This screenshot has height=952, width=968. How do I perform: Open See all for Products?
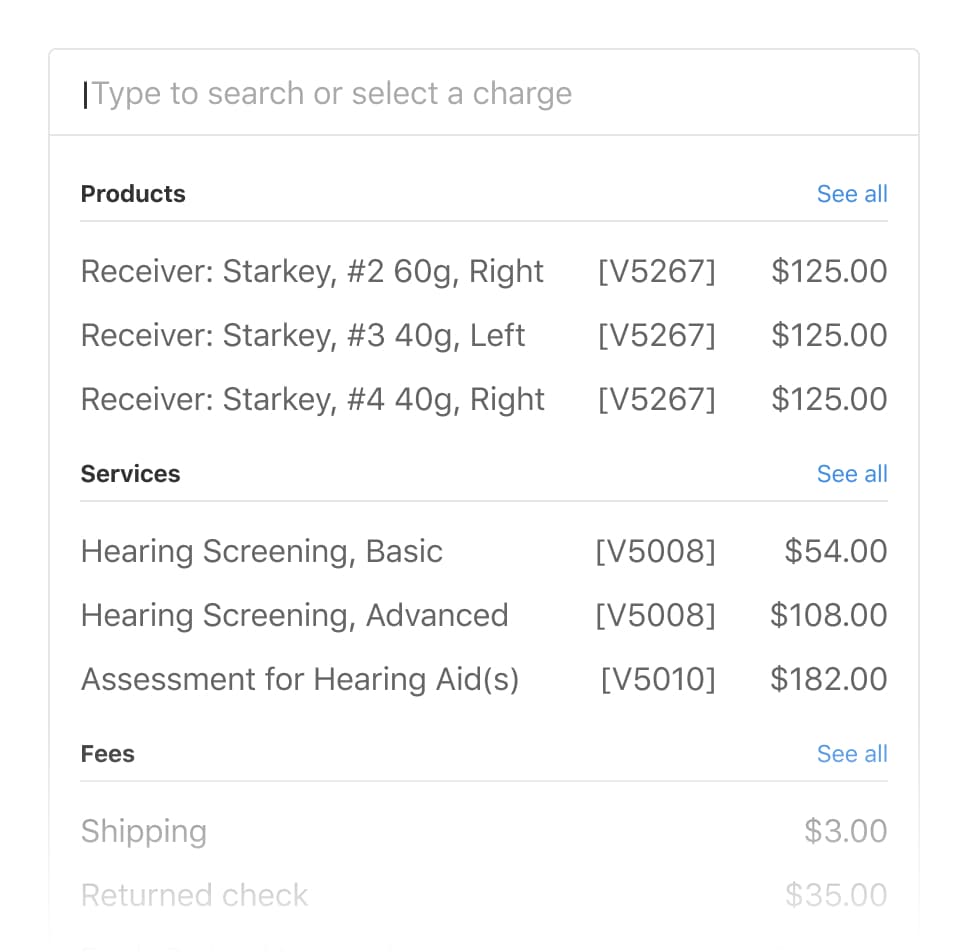852,194
